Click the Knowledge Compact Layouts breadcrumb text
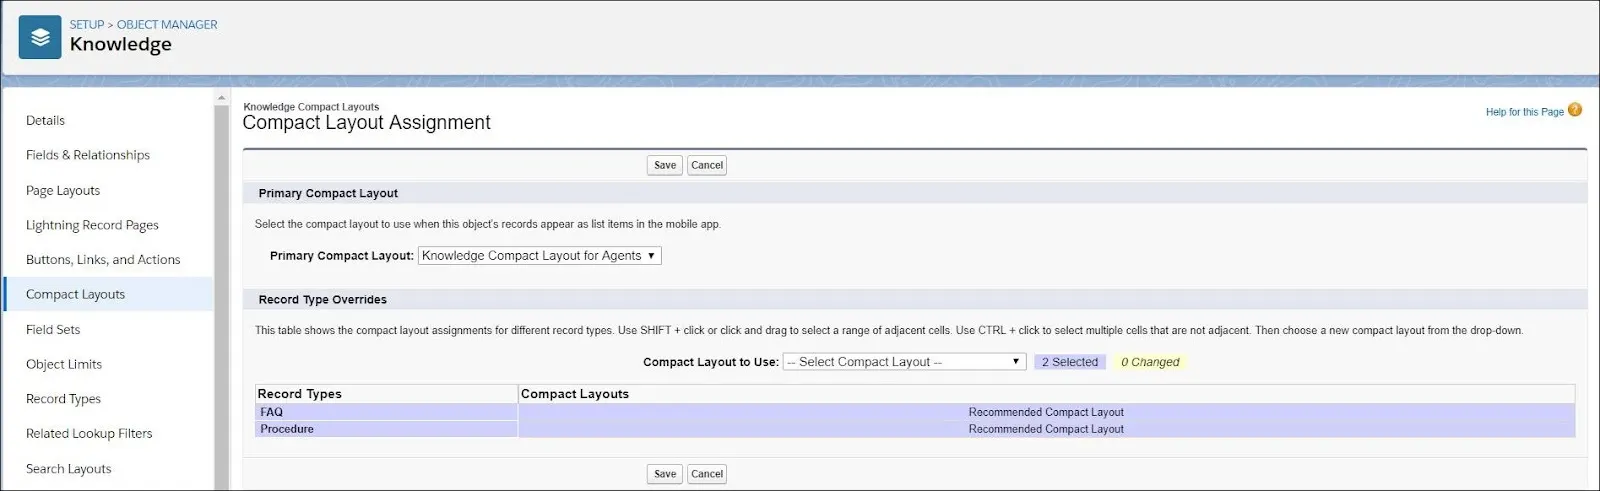 coord(311,107)
